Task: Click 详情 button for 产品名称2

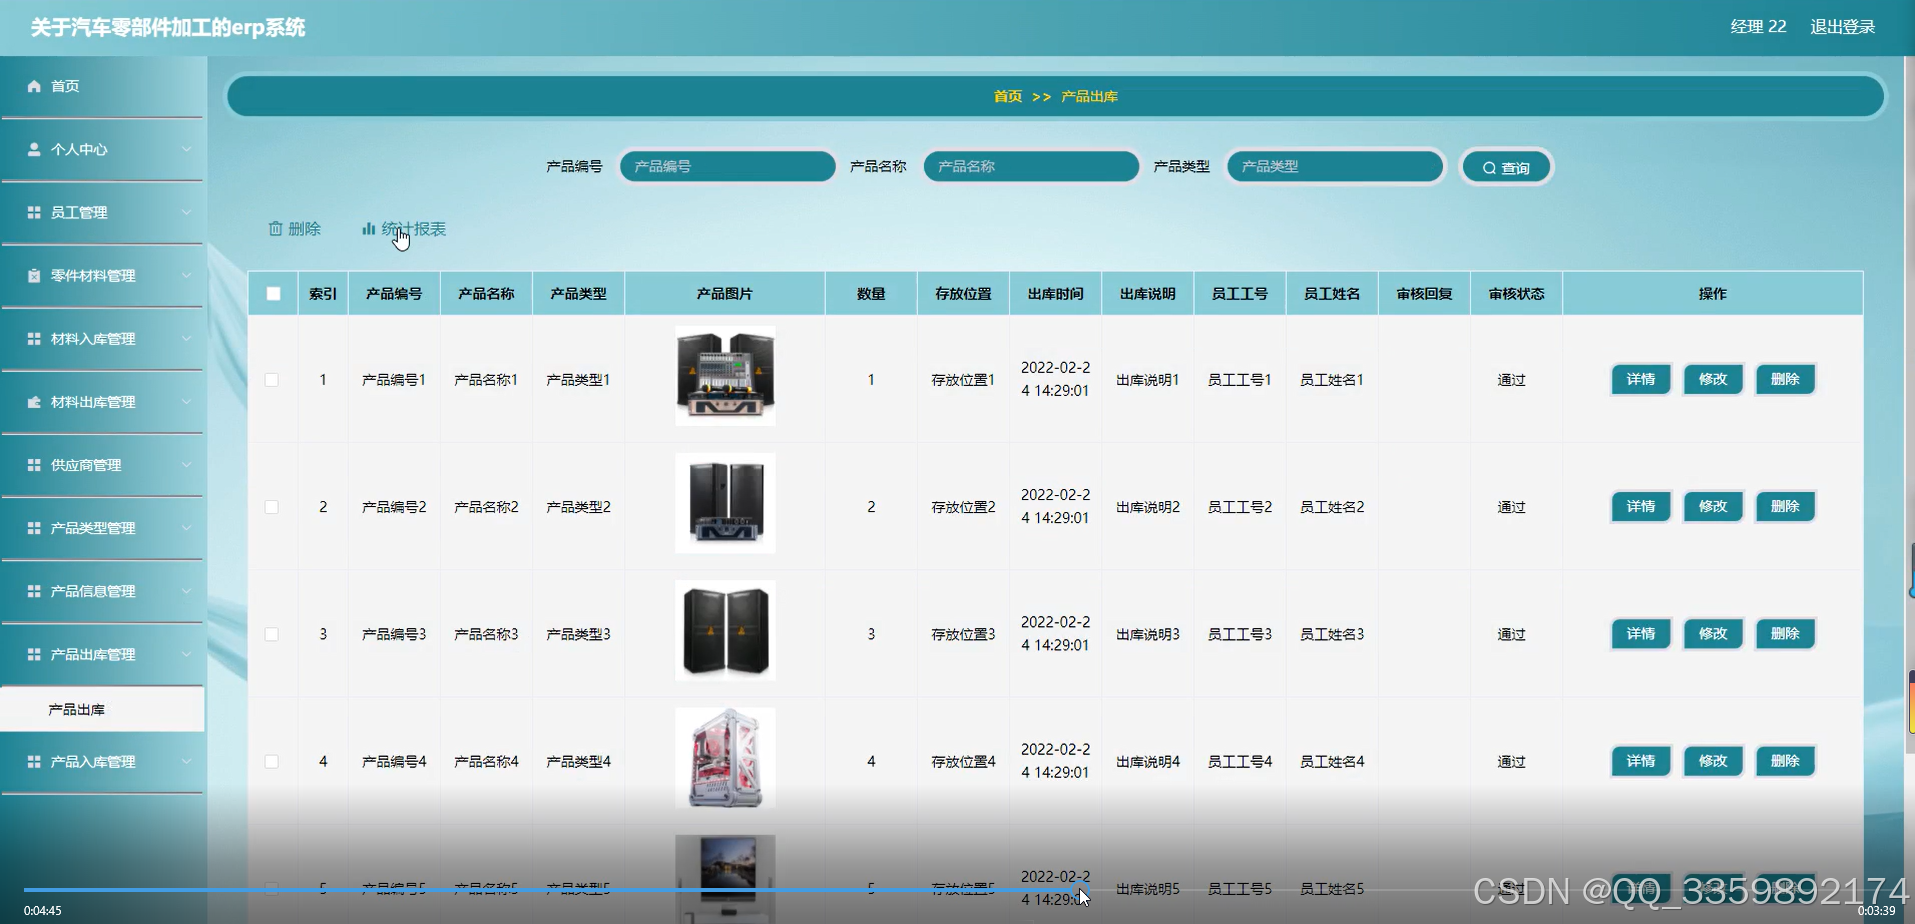Action: coord(1639,506)
